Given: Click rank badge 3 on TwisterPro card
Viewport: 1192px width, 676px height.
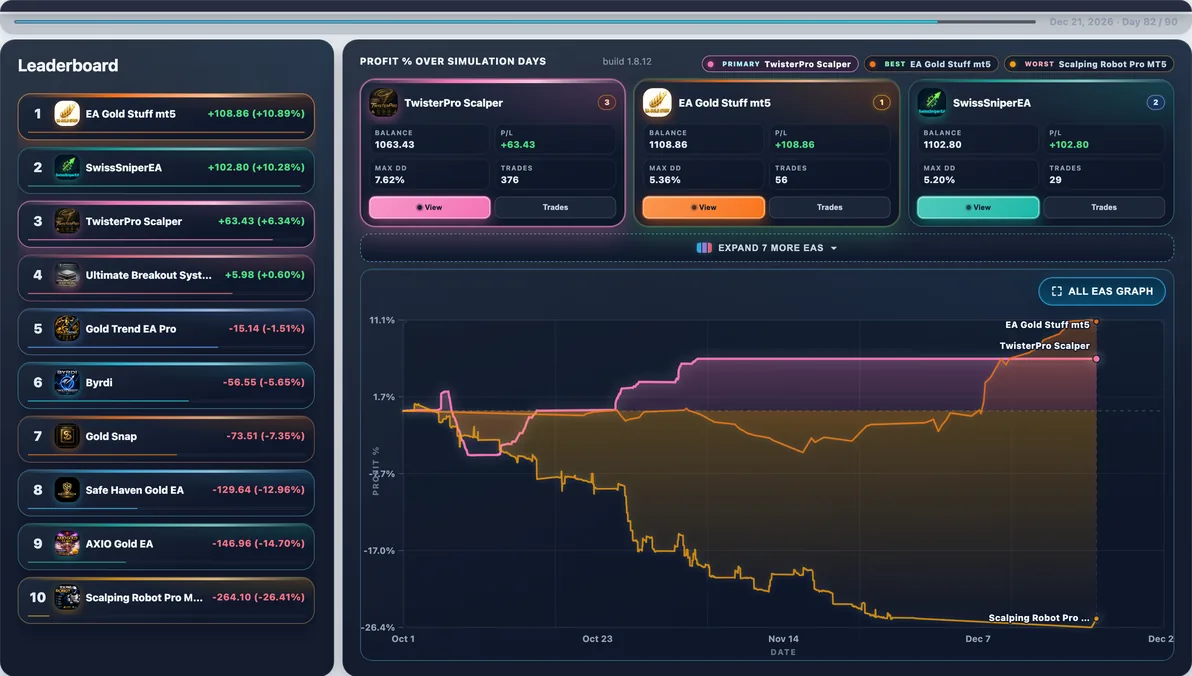Looking at the screenshot, I should pos(607,102).
